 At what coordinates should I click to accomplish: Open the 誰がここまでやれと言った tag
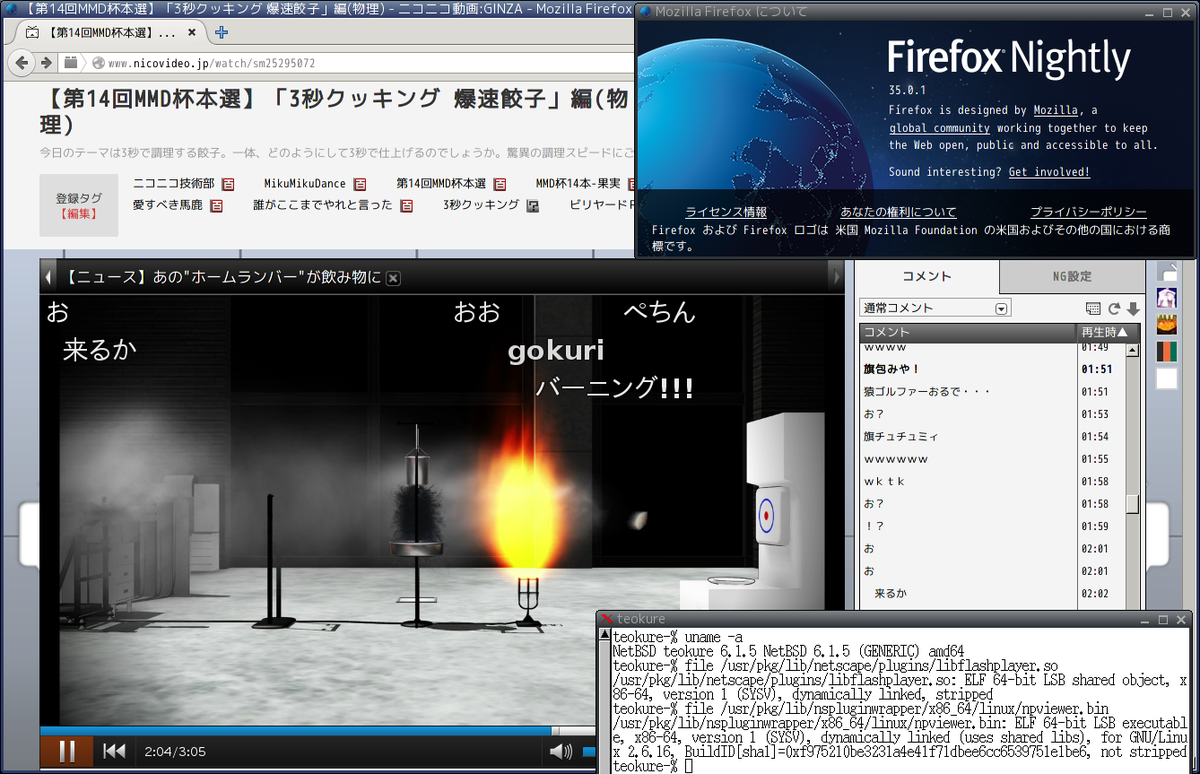pos(324,205)
